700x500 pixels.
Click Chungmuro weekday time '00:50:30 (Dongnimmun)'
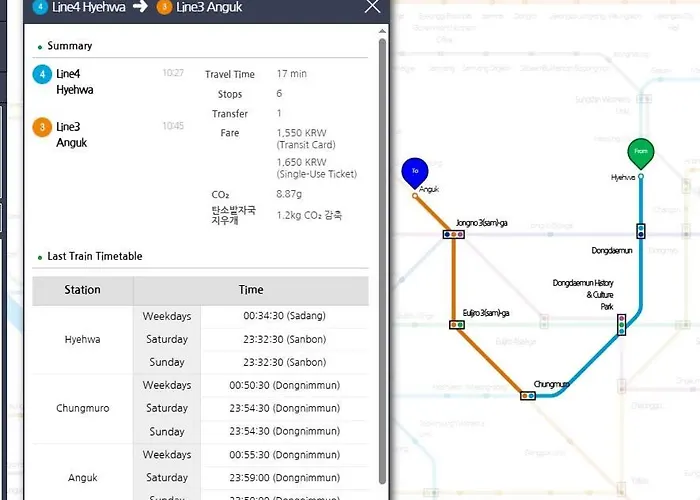point(284,385)
